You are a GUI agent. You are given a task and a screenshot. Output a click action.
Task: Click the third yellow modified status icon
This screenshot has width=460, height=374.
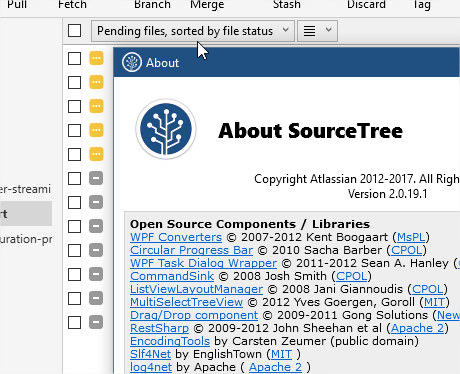pos(96,106)
